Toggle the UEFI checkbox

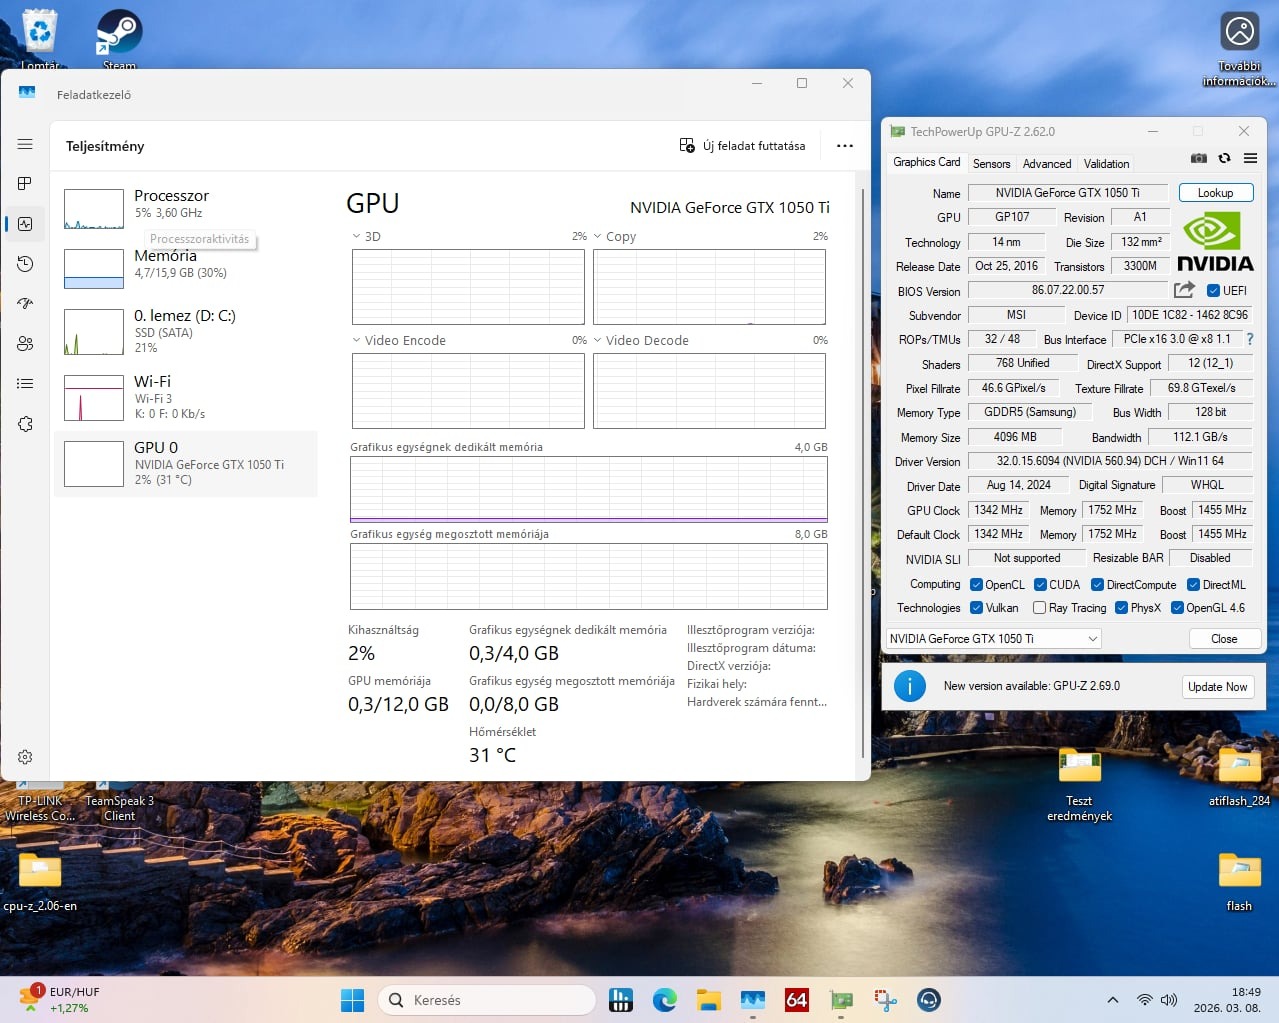tap(1213, 291)
